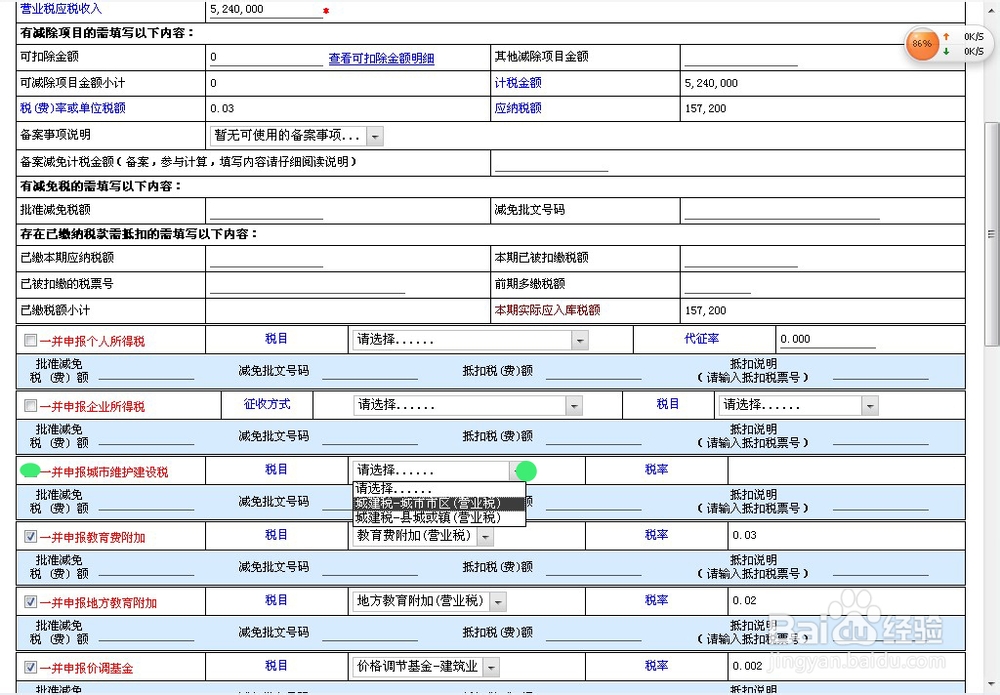Open the 备案事项说明 dropdown
Image resolution: width=1000 pixels, height=695 pixels.
[296, 136]
